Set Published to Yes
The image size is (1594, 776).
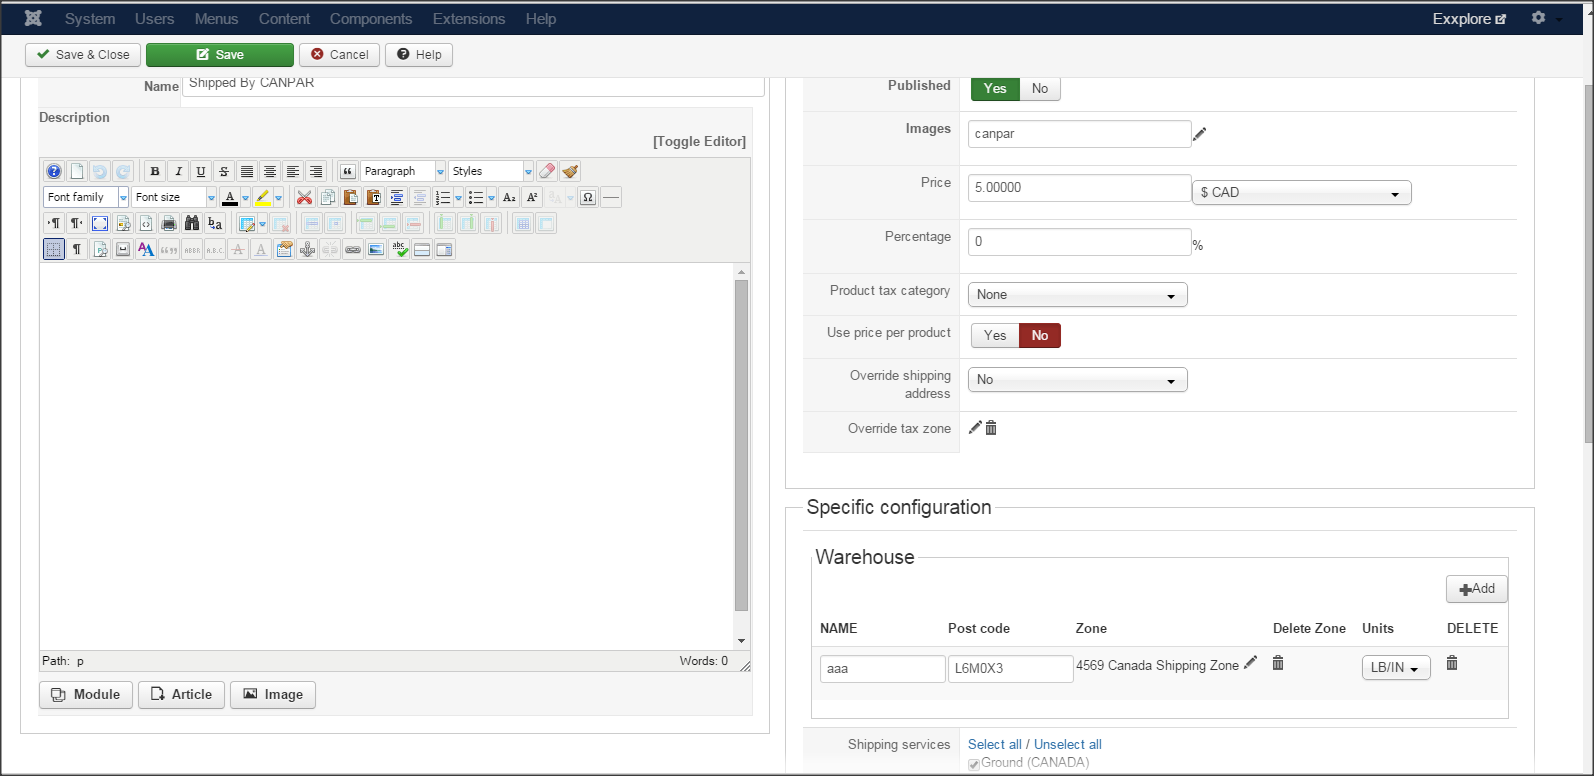pyautogui.click(x=995, y=88)
